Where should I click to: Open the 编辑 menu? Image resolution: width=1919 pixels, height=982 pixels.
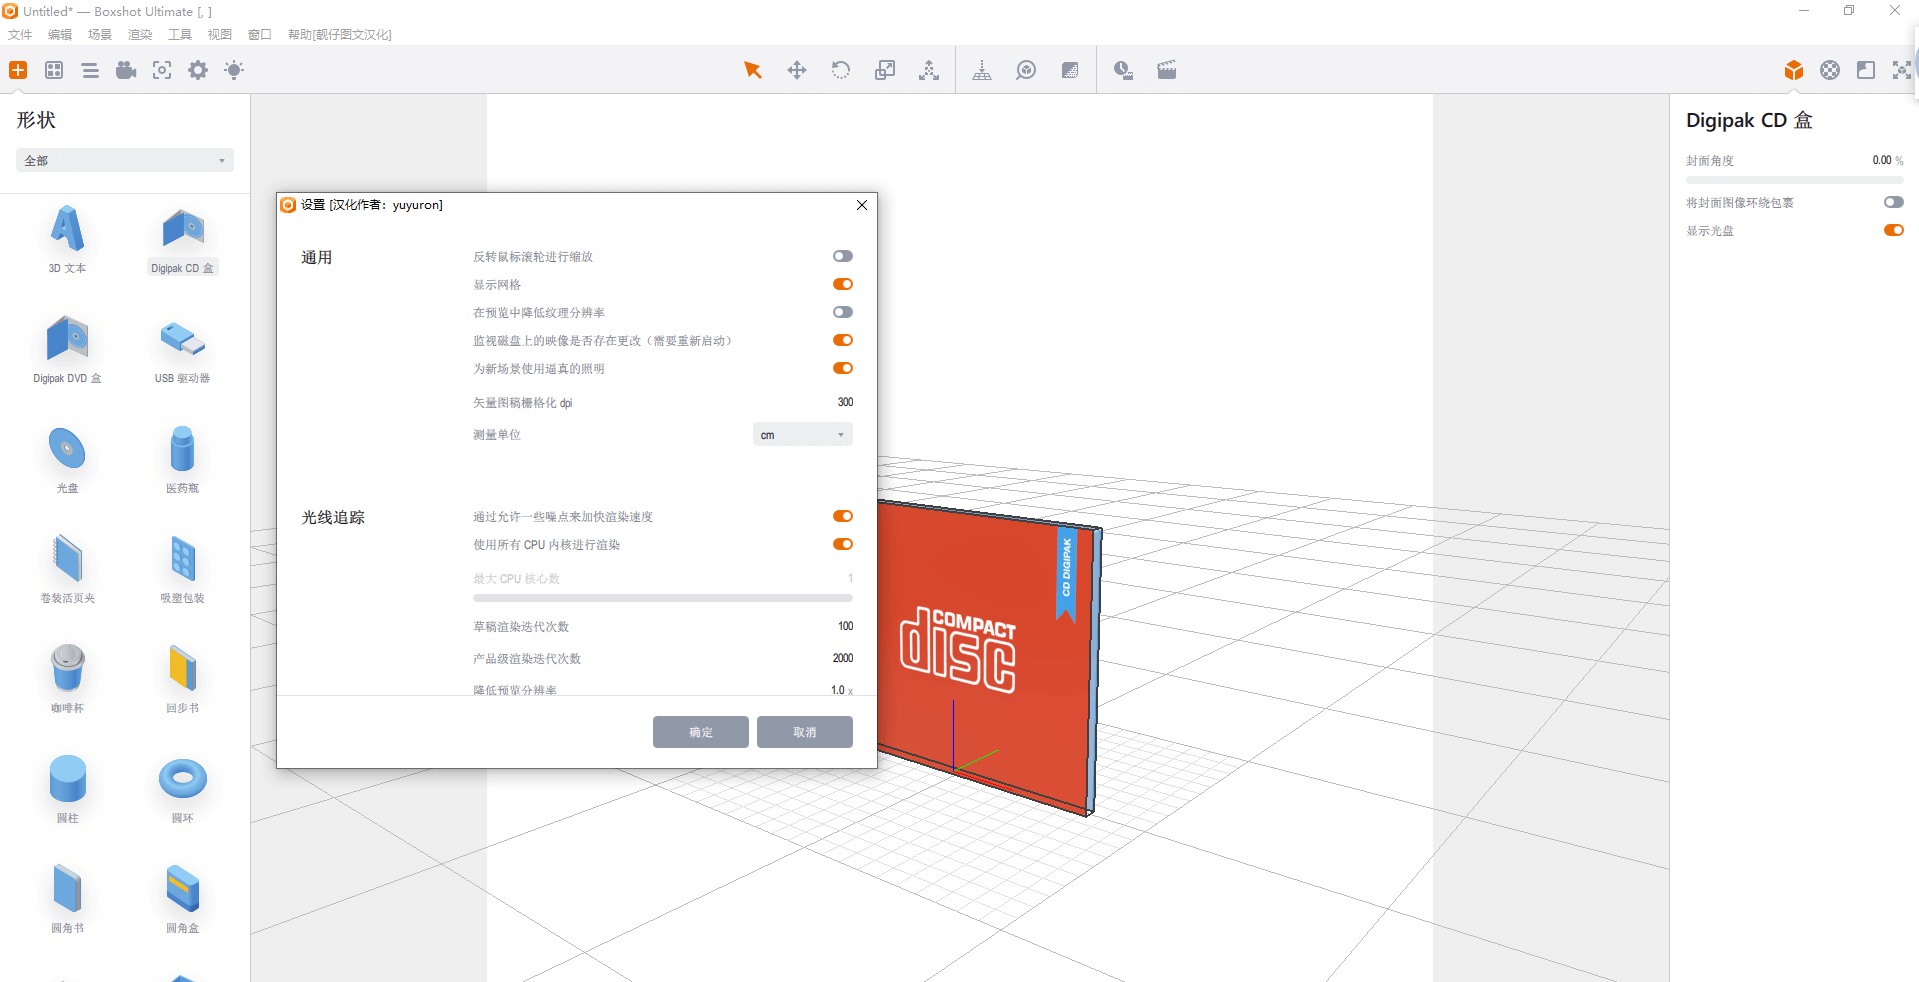pyautogui.click(x=60, y=34)
